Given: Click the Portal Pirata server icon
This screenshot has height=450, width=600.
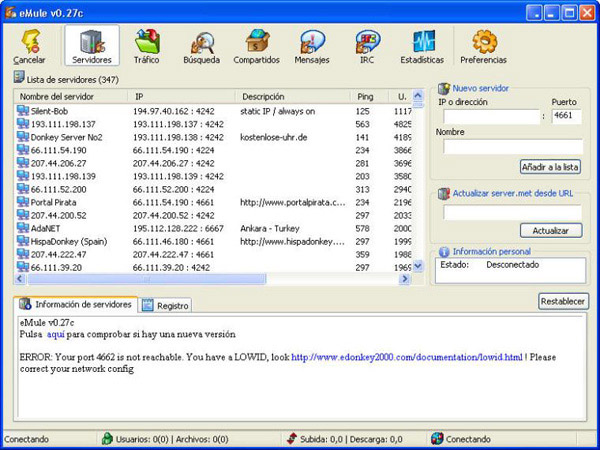Looking at the screenshot, I should click(x=23, y=202).
